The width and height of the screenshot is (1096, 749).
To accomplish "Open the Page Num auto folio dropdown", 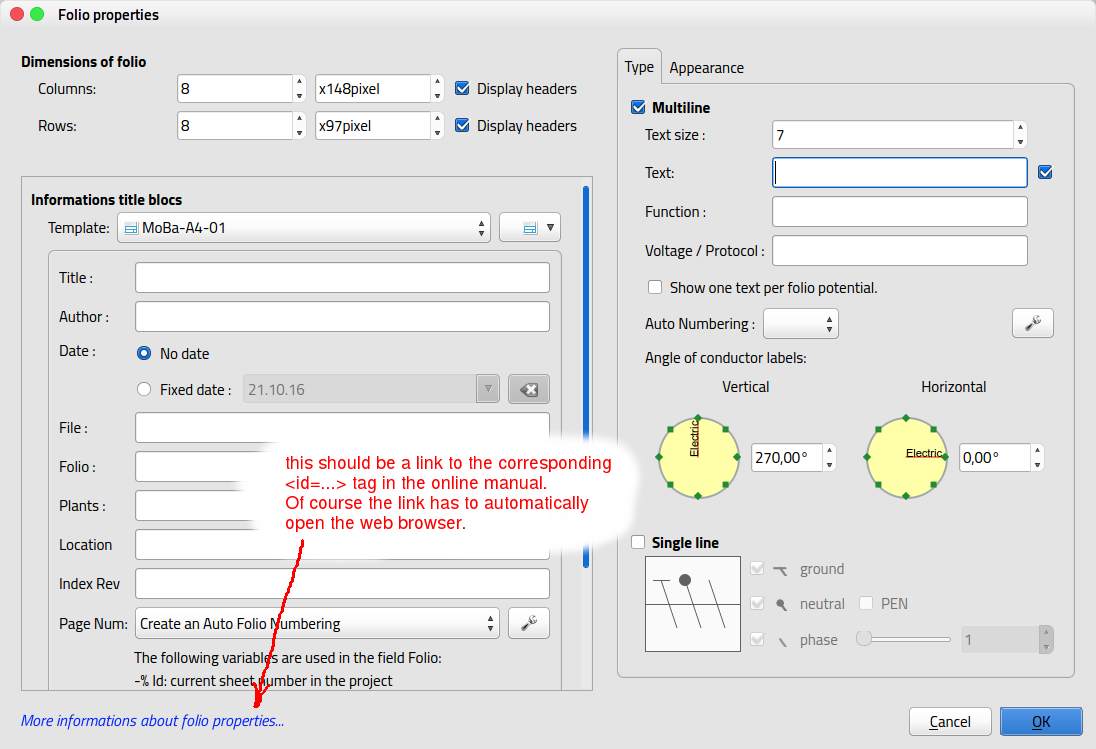I will click(317, 623).
